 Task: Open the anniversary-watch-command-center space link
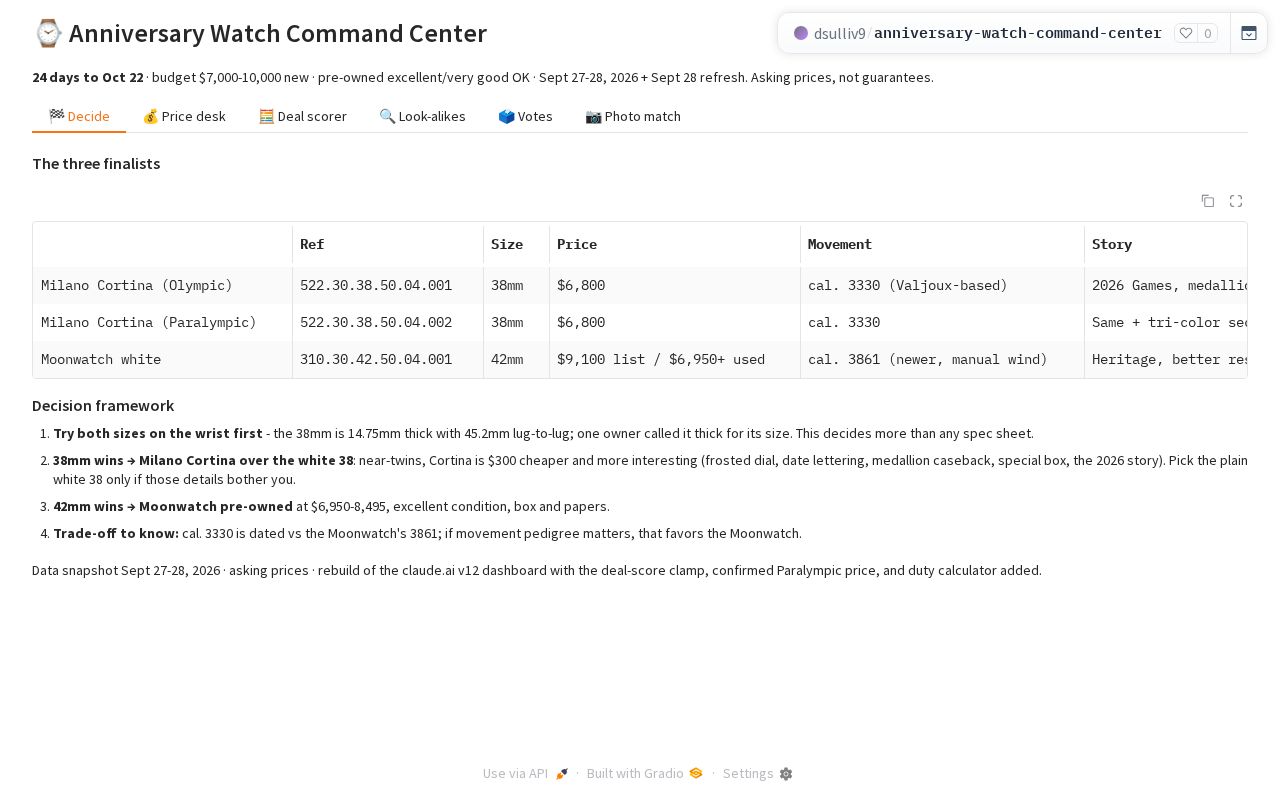[1018, 33]
